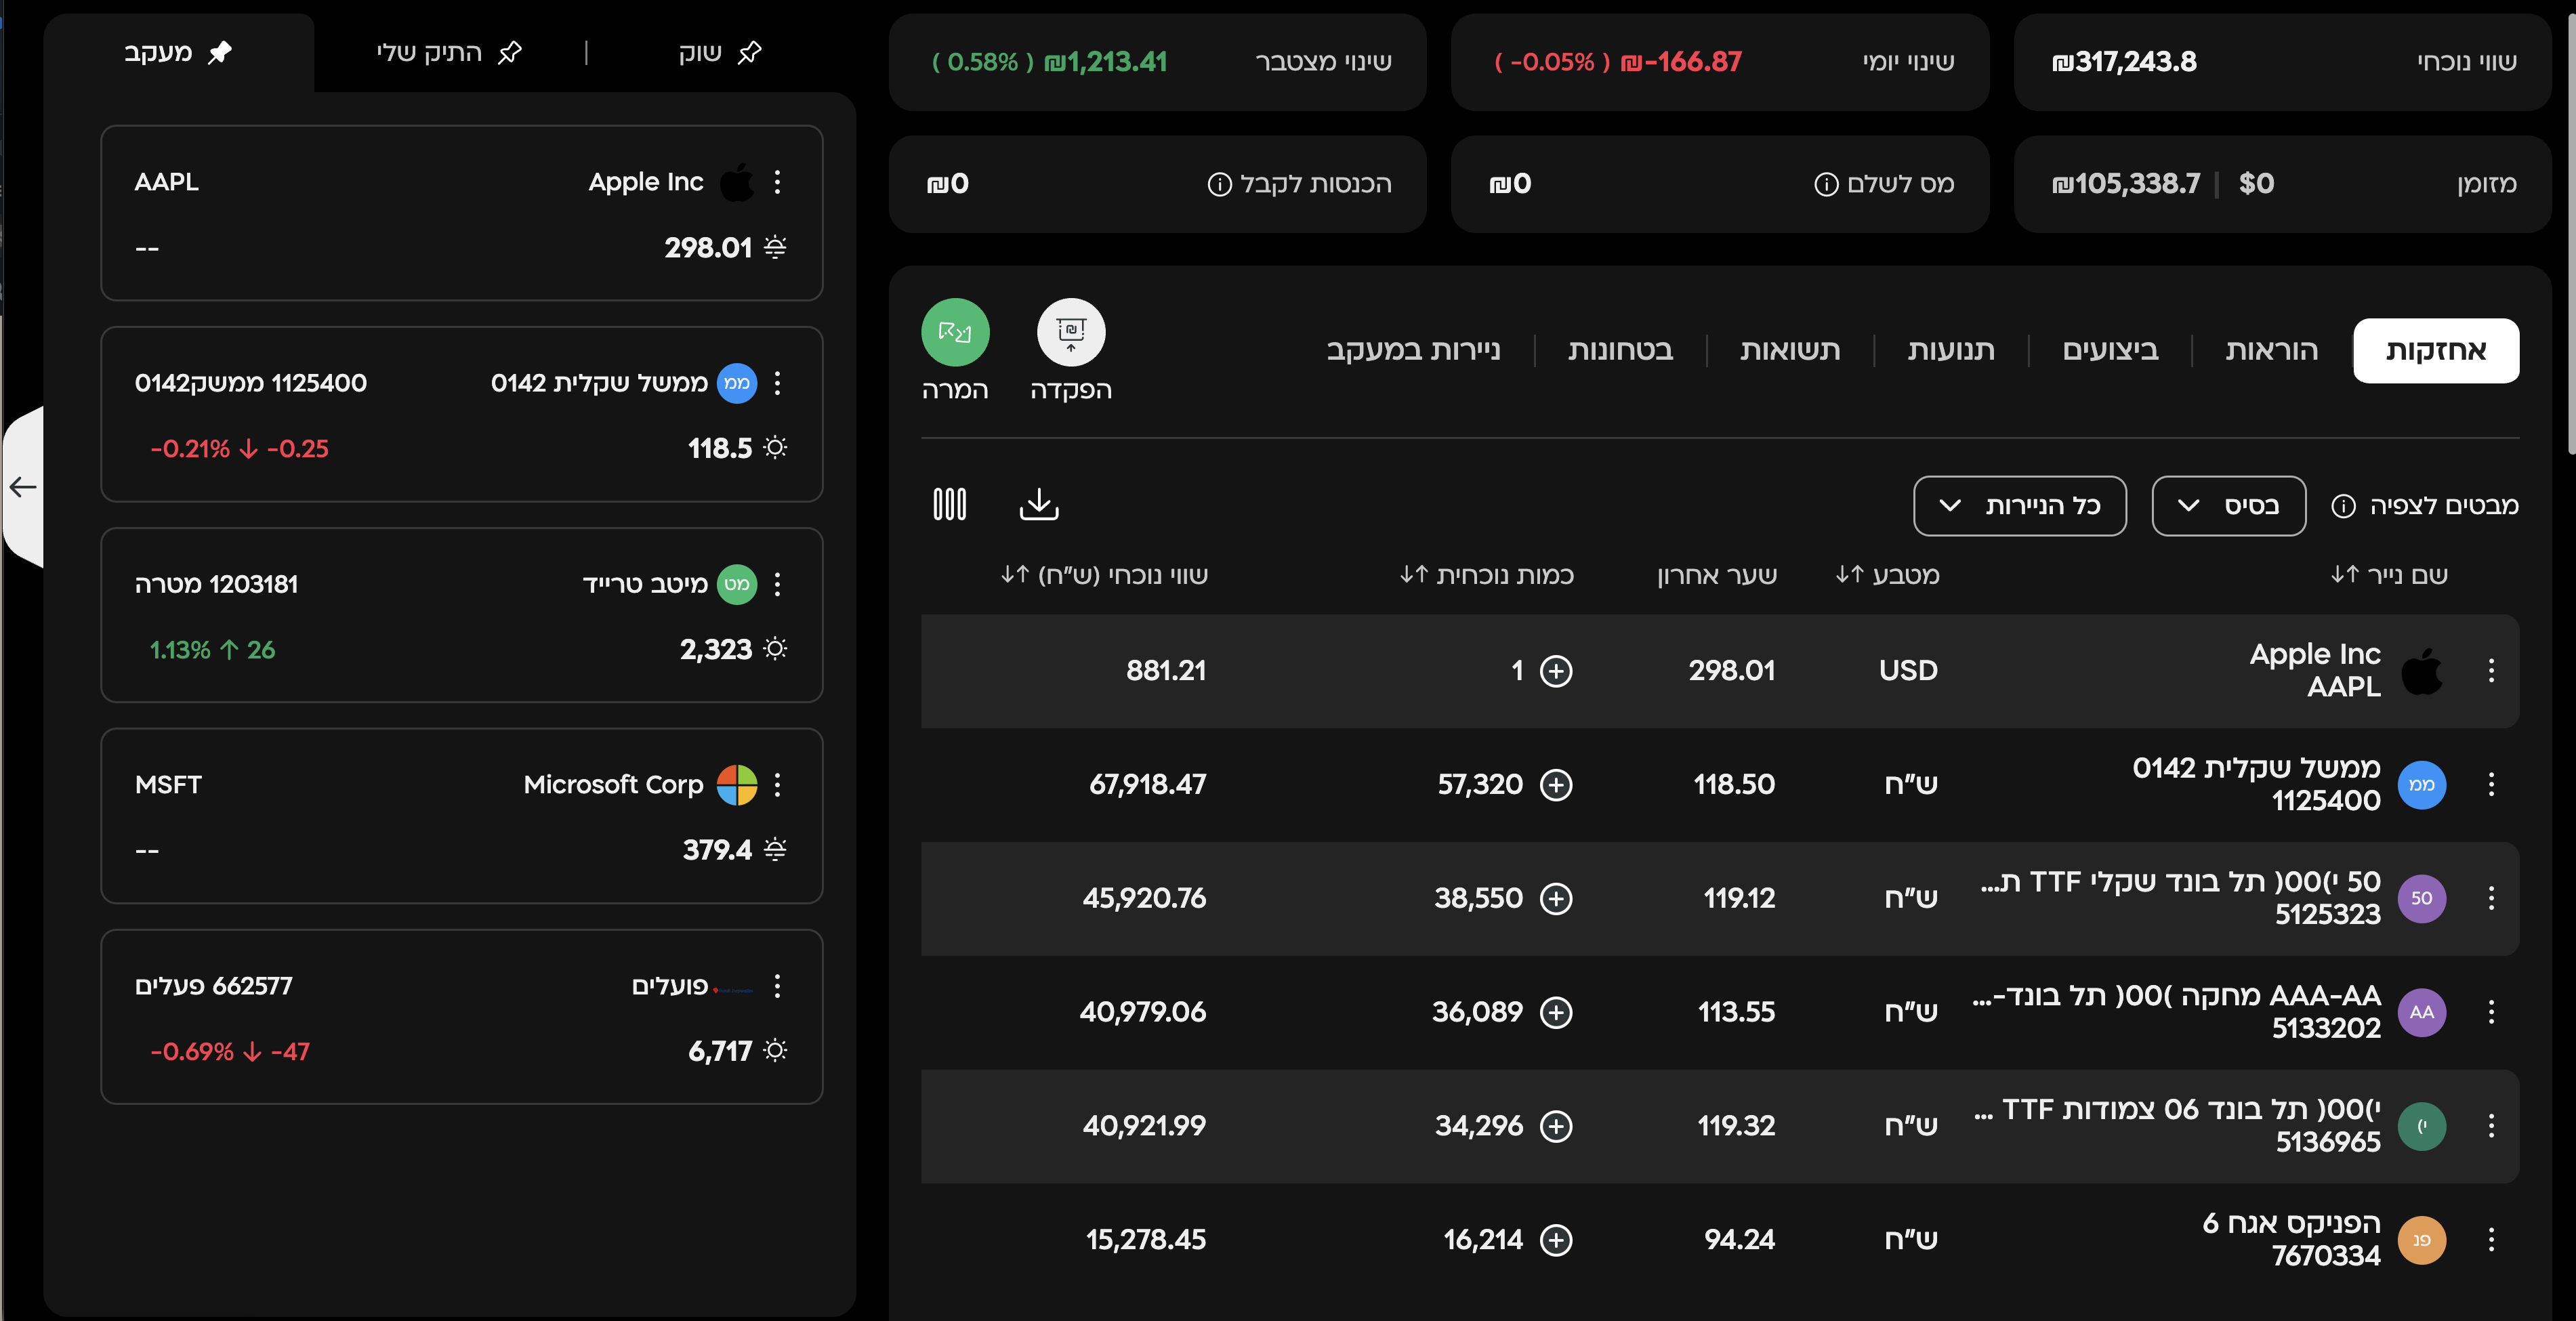Sort by כמות נוכחית column
The width and height of the screenshot is (2576, 1321).
pos(1486,575)
